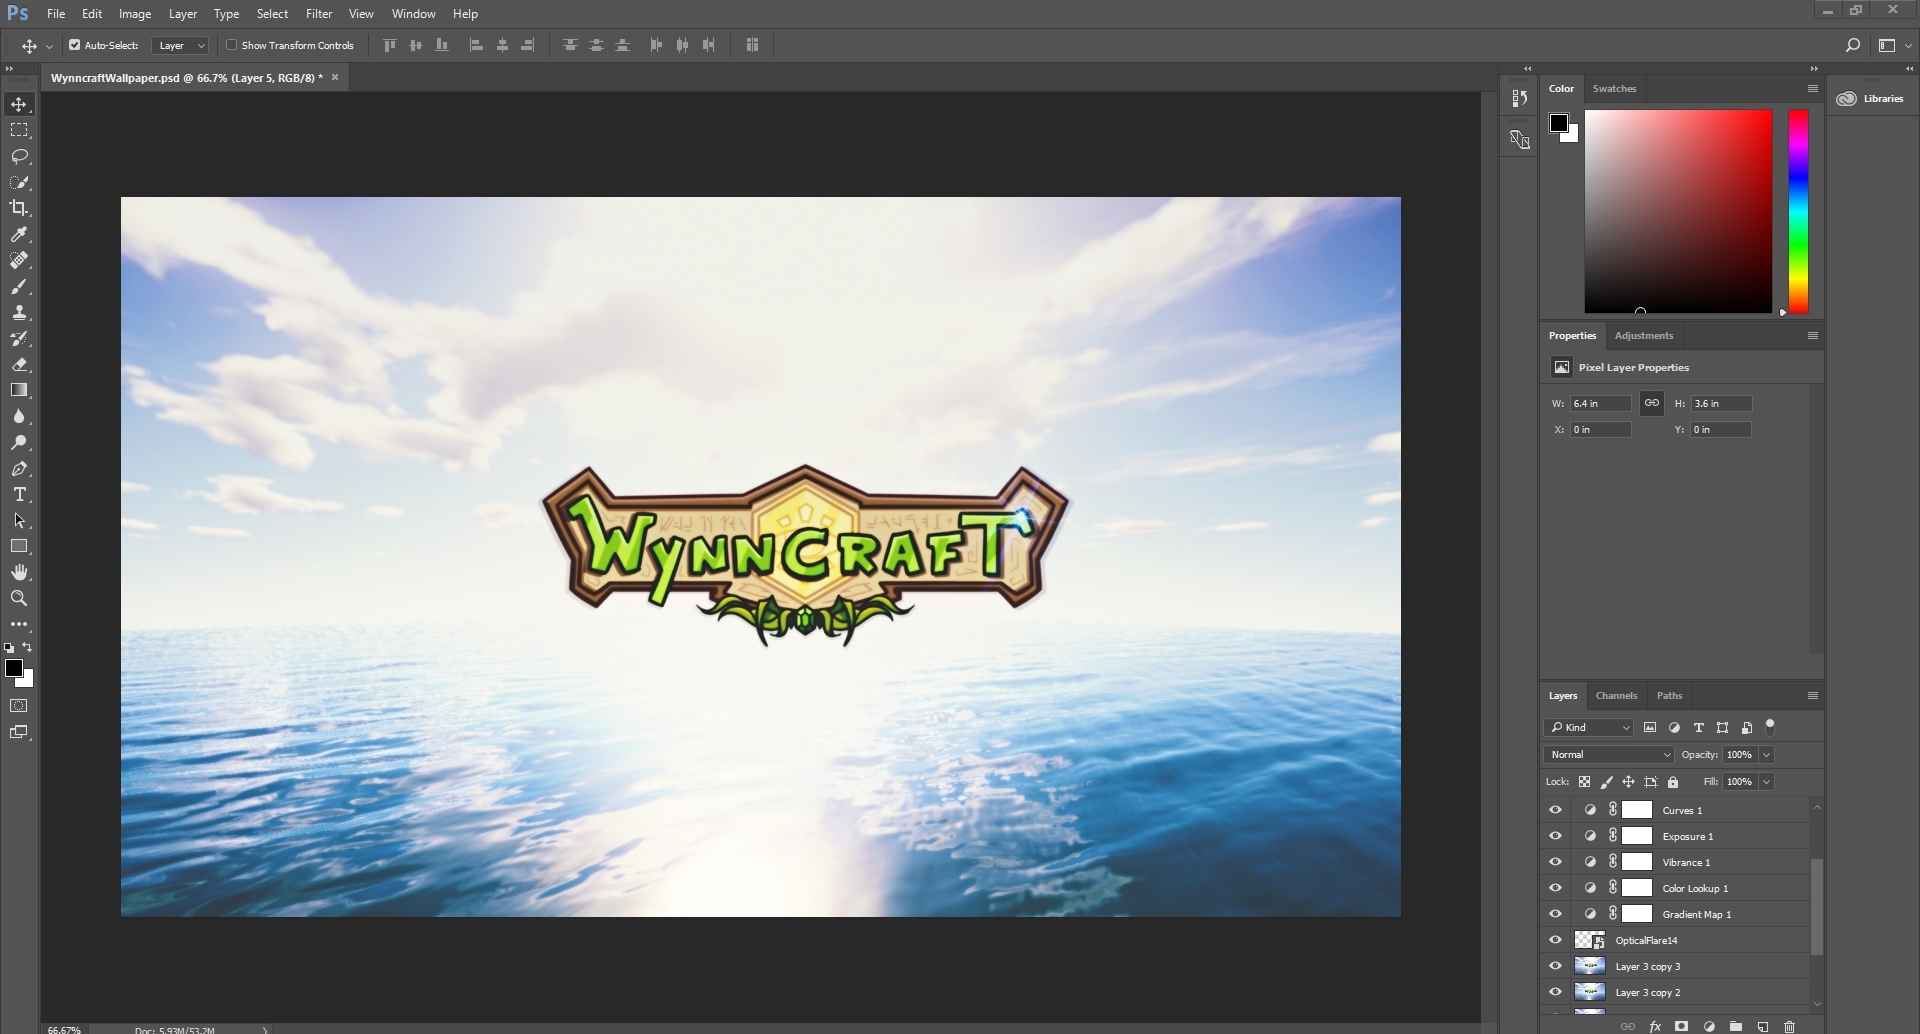
Task: Hide the OpticalFlare14 layer
Action: [x=1555, y=940]
